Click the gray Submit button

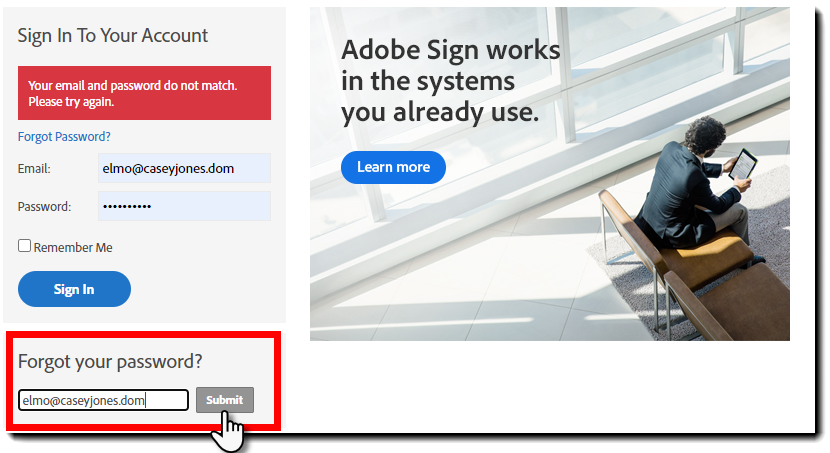tap(224, 400)
